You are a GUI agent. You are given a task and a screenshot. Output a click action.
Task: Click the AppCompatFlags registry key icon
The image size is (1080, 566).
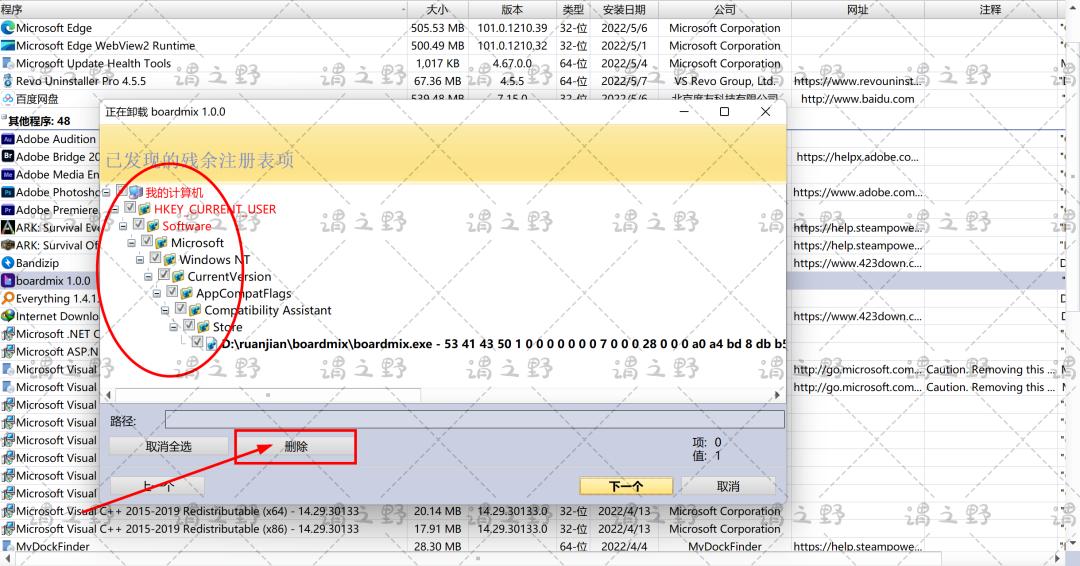187,293
